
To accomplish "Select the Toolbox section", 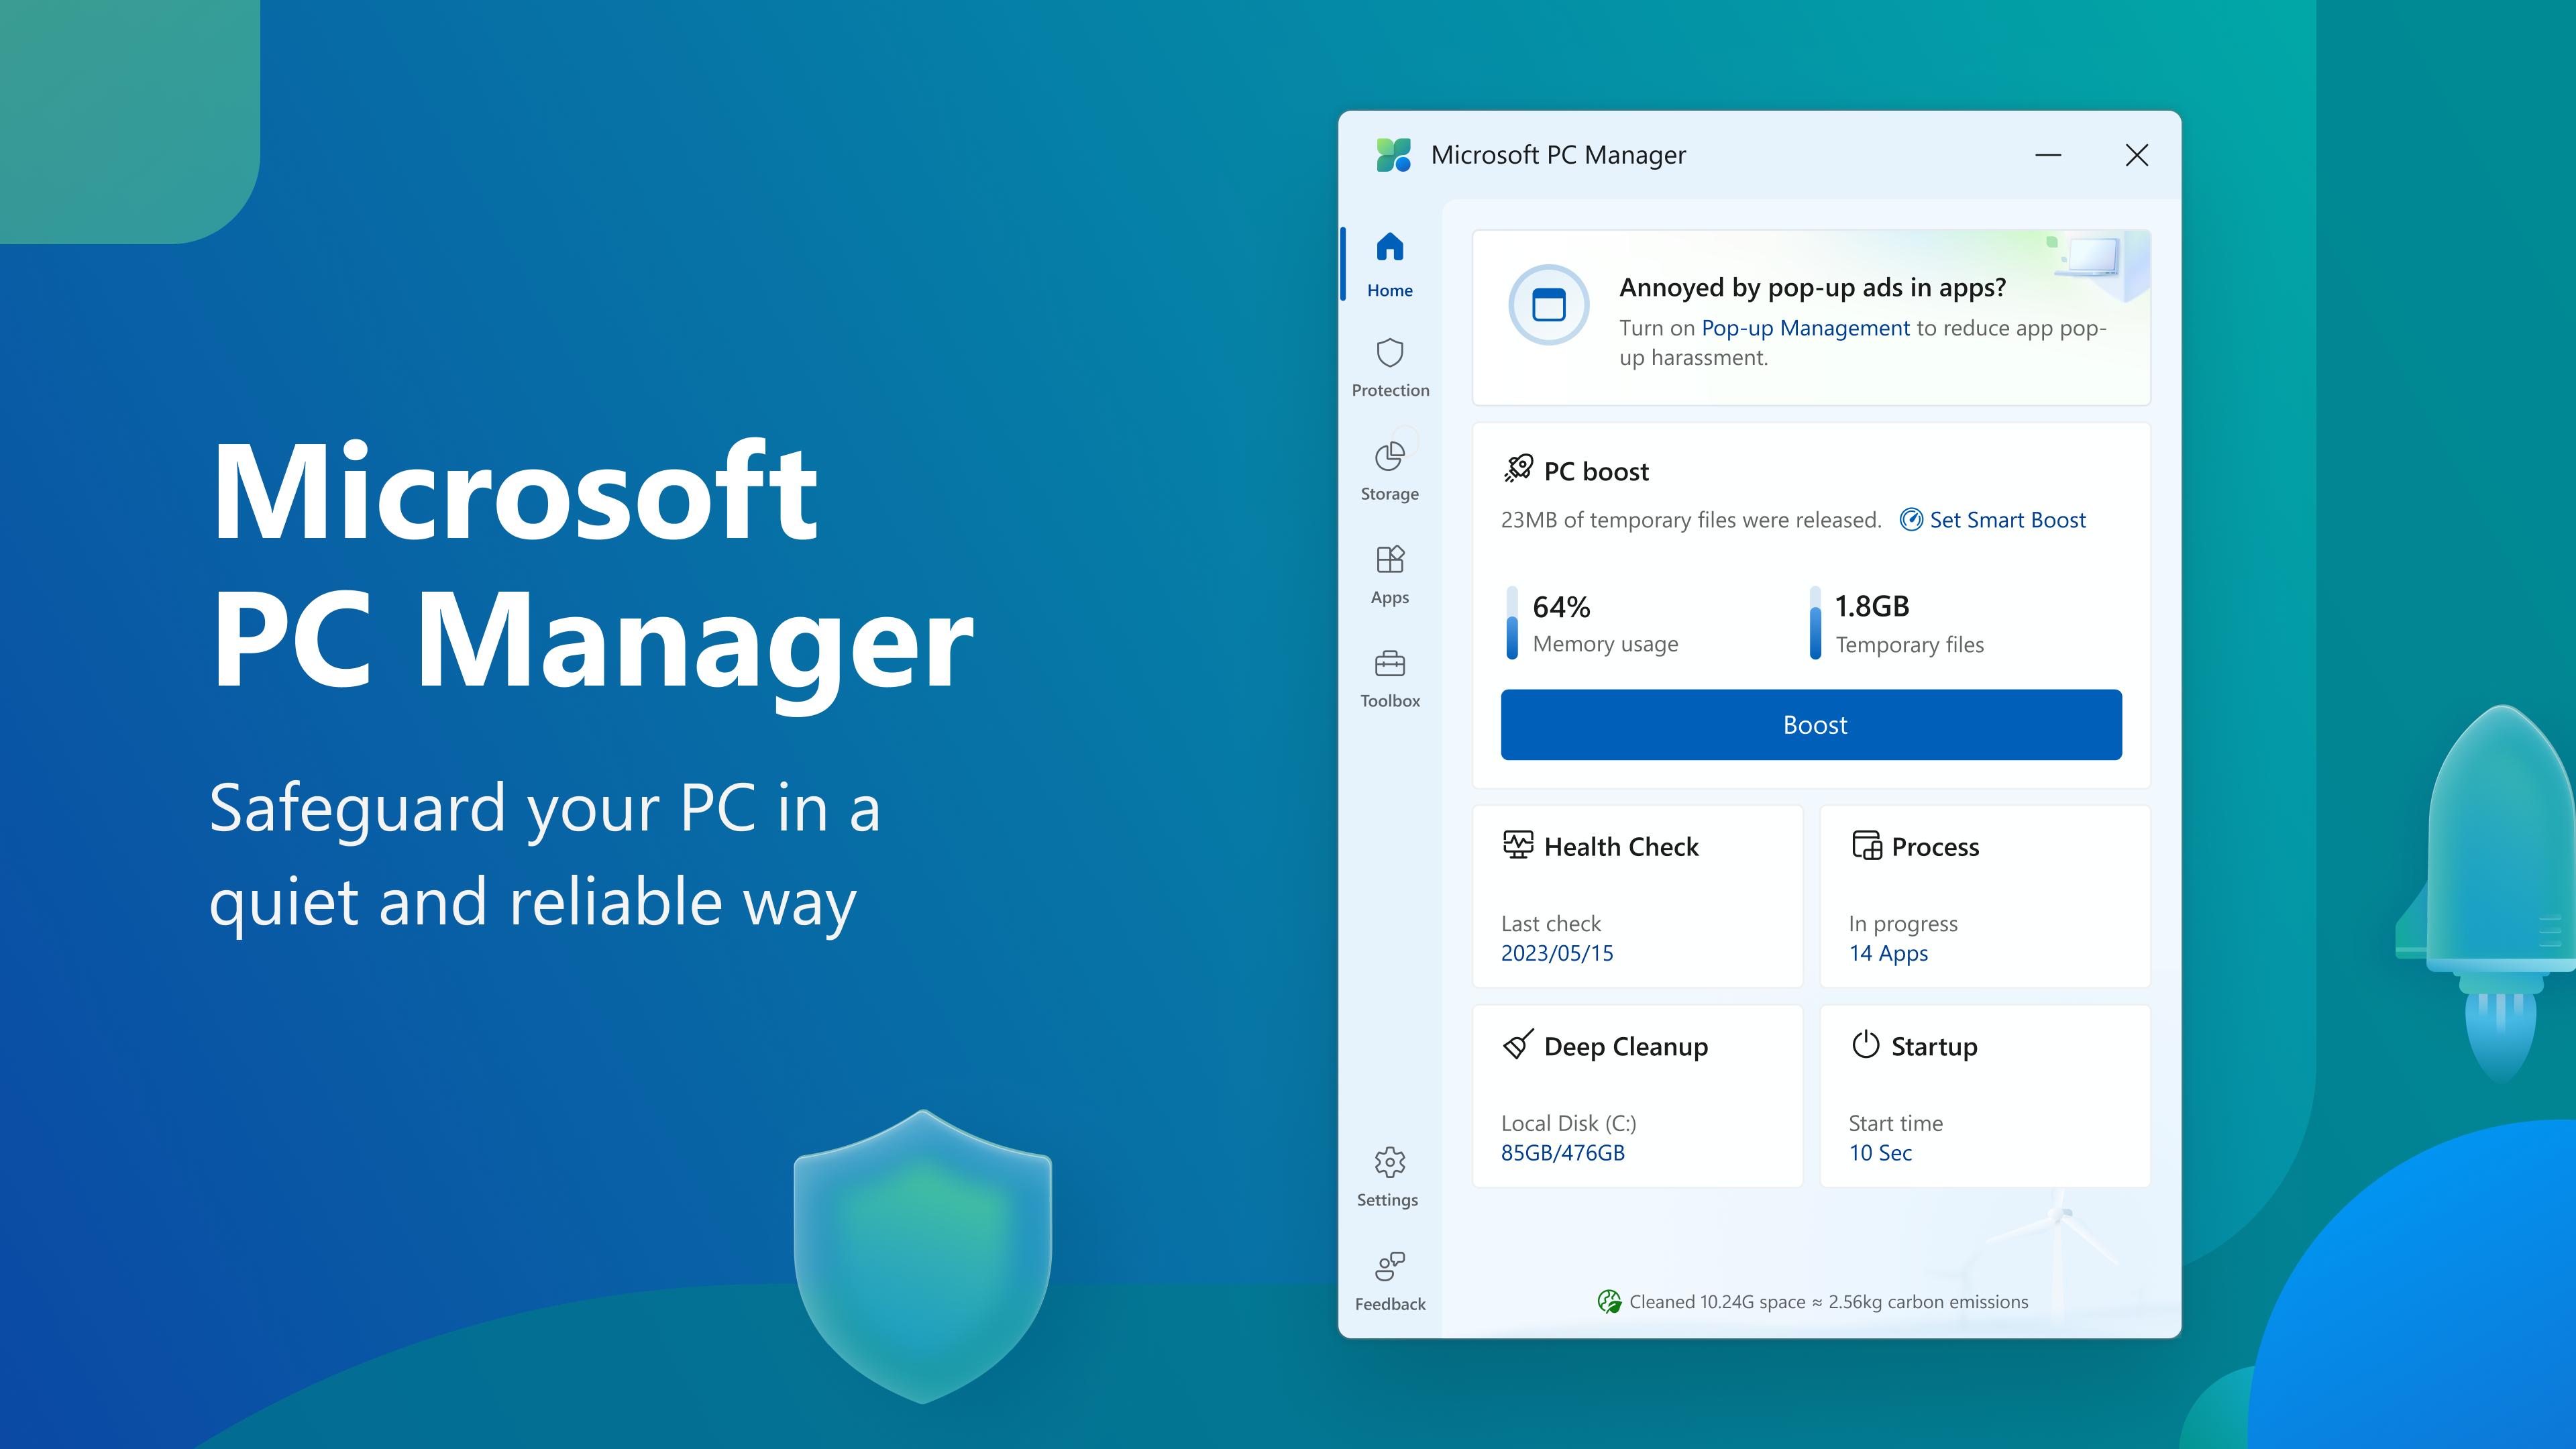I will pos(1389,678).
